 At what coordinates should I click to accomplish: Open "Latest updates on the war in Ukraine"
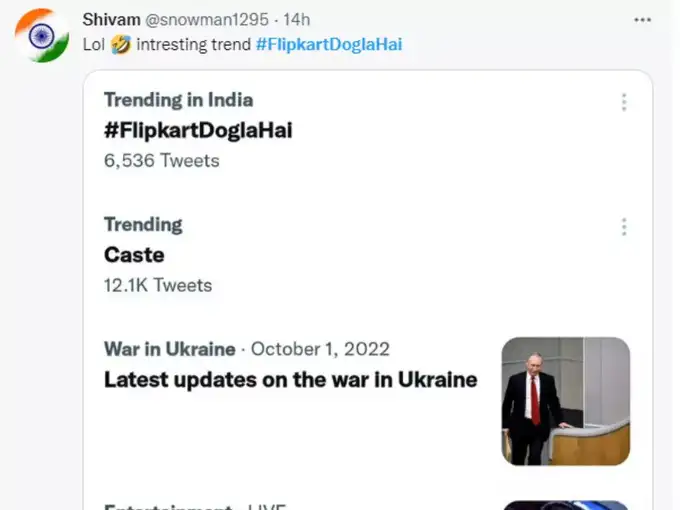click(x=290, y=380)
